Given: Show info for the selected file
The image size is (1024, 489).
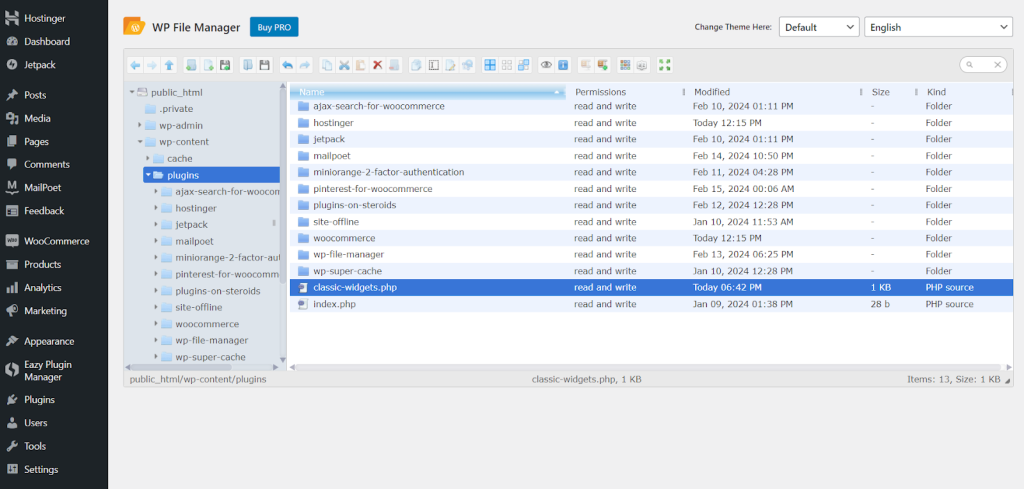Looking at the screenshot, I should pyautogui.click(x=563, y=65).
